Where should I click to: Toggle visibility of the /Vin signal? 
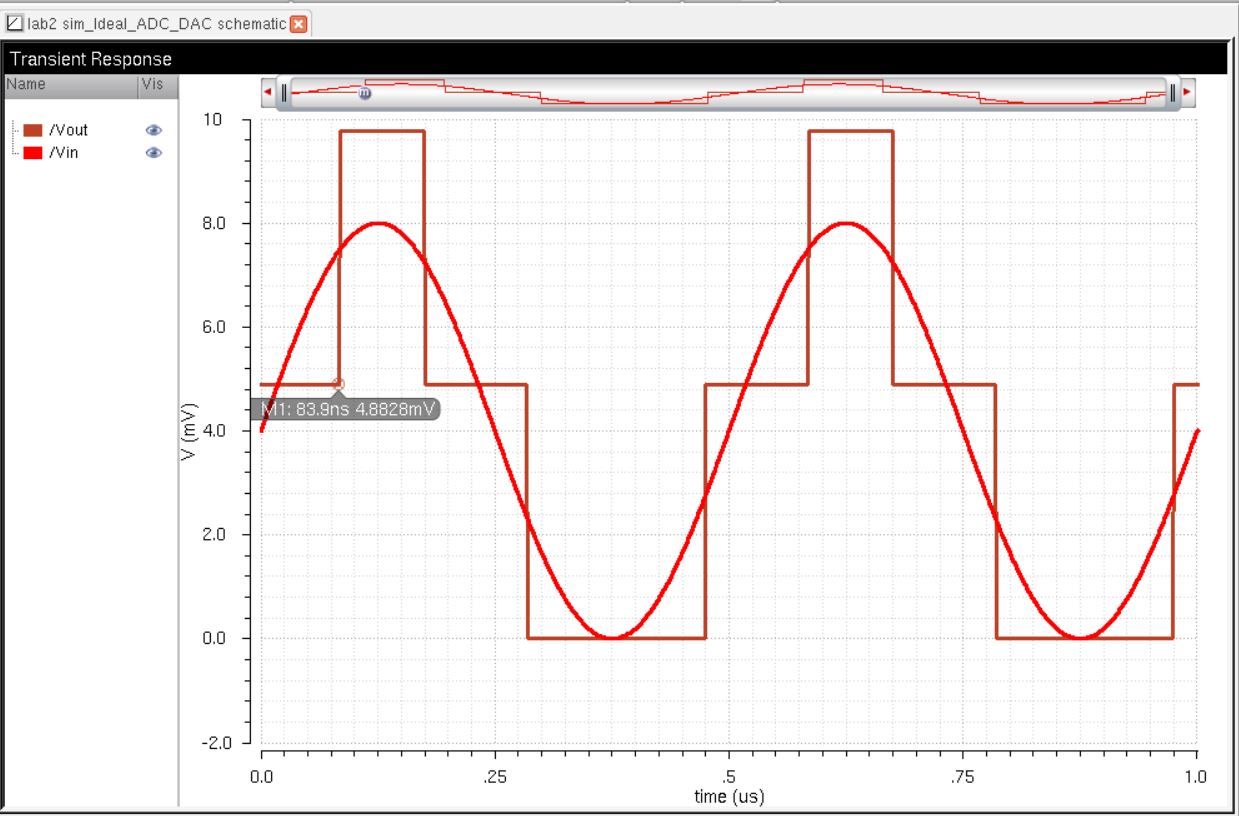click(154, 153)
